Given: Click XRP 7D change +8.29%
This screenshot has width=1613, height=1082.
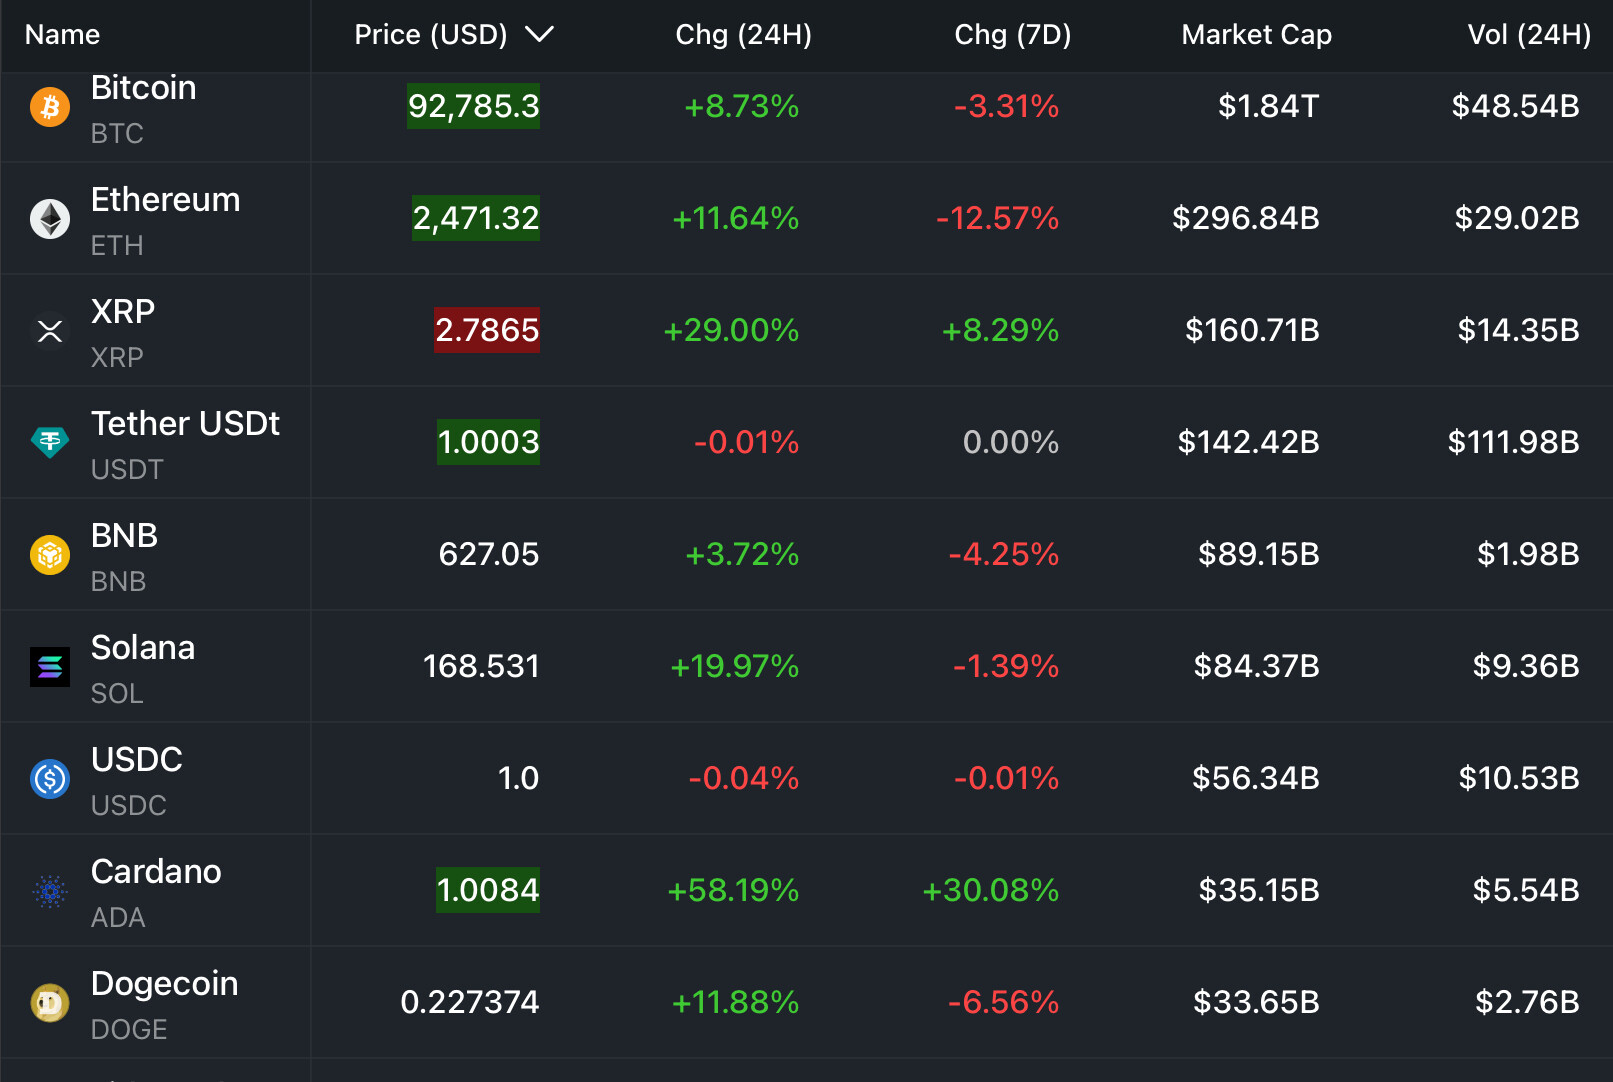Looking at the screenshot, I should (1001, 330).
